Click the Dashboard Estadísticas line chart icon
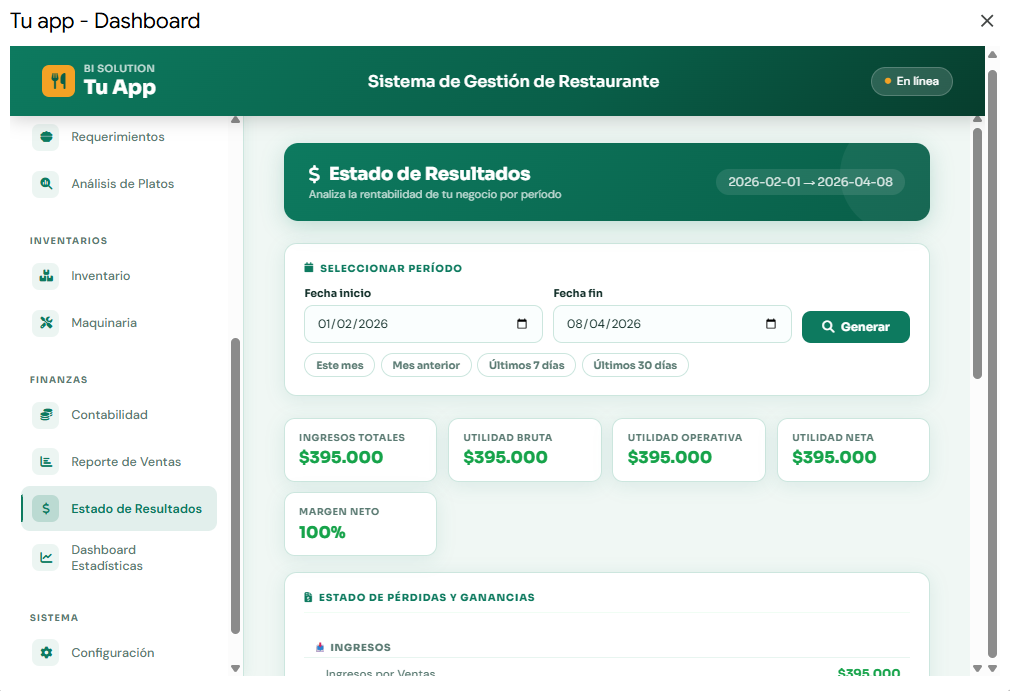This screenshot has width=1010, height=691. [x=46, y=558]
